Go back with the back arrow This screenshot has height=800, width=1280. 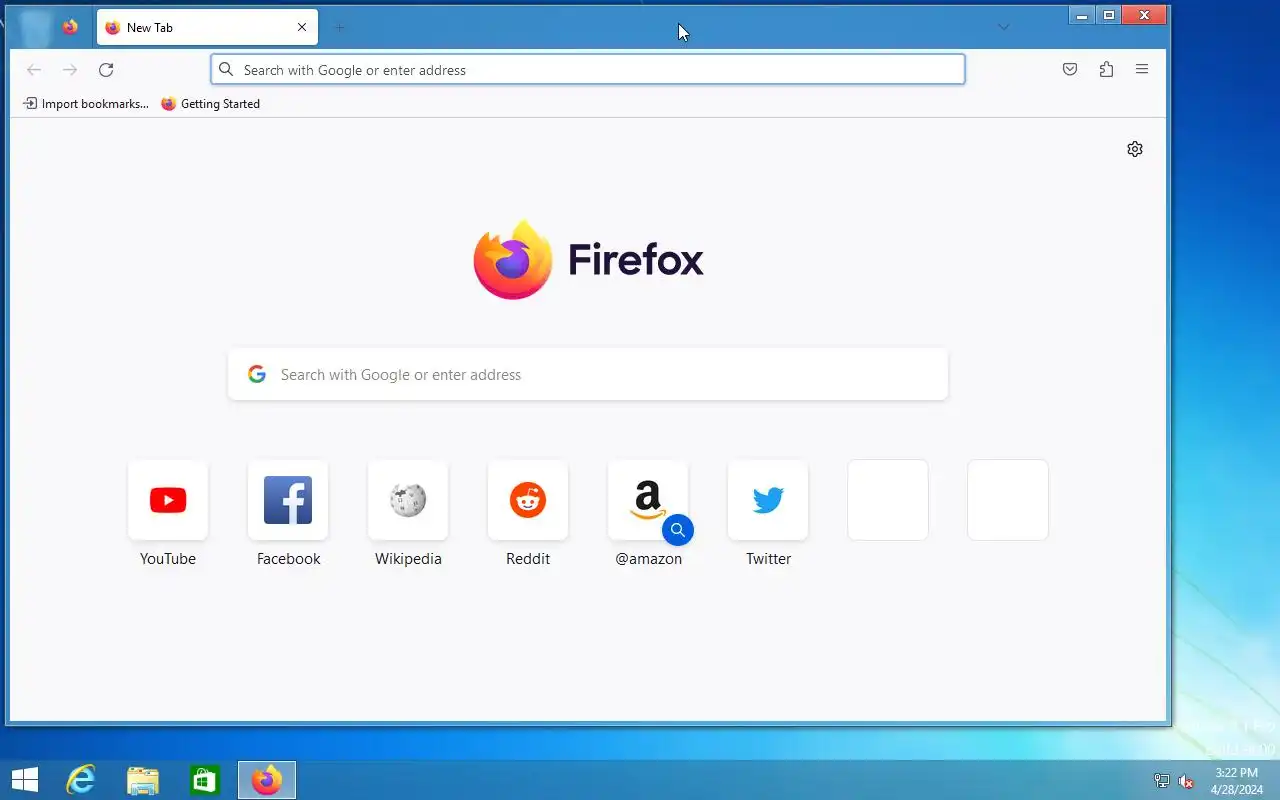34,70
